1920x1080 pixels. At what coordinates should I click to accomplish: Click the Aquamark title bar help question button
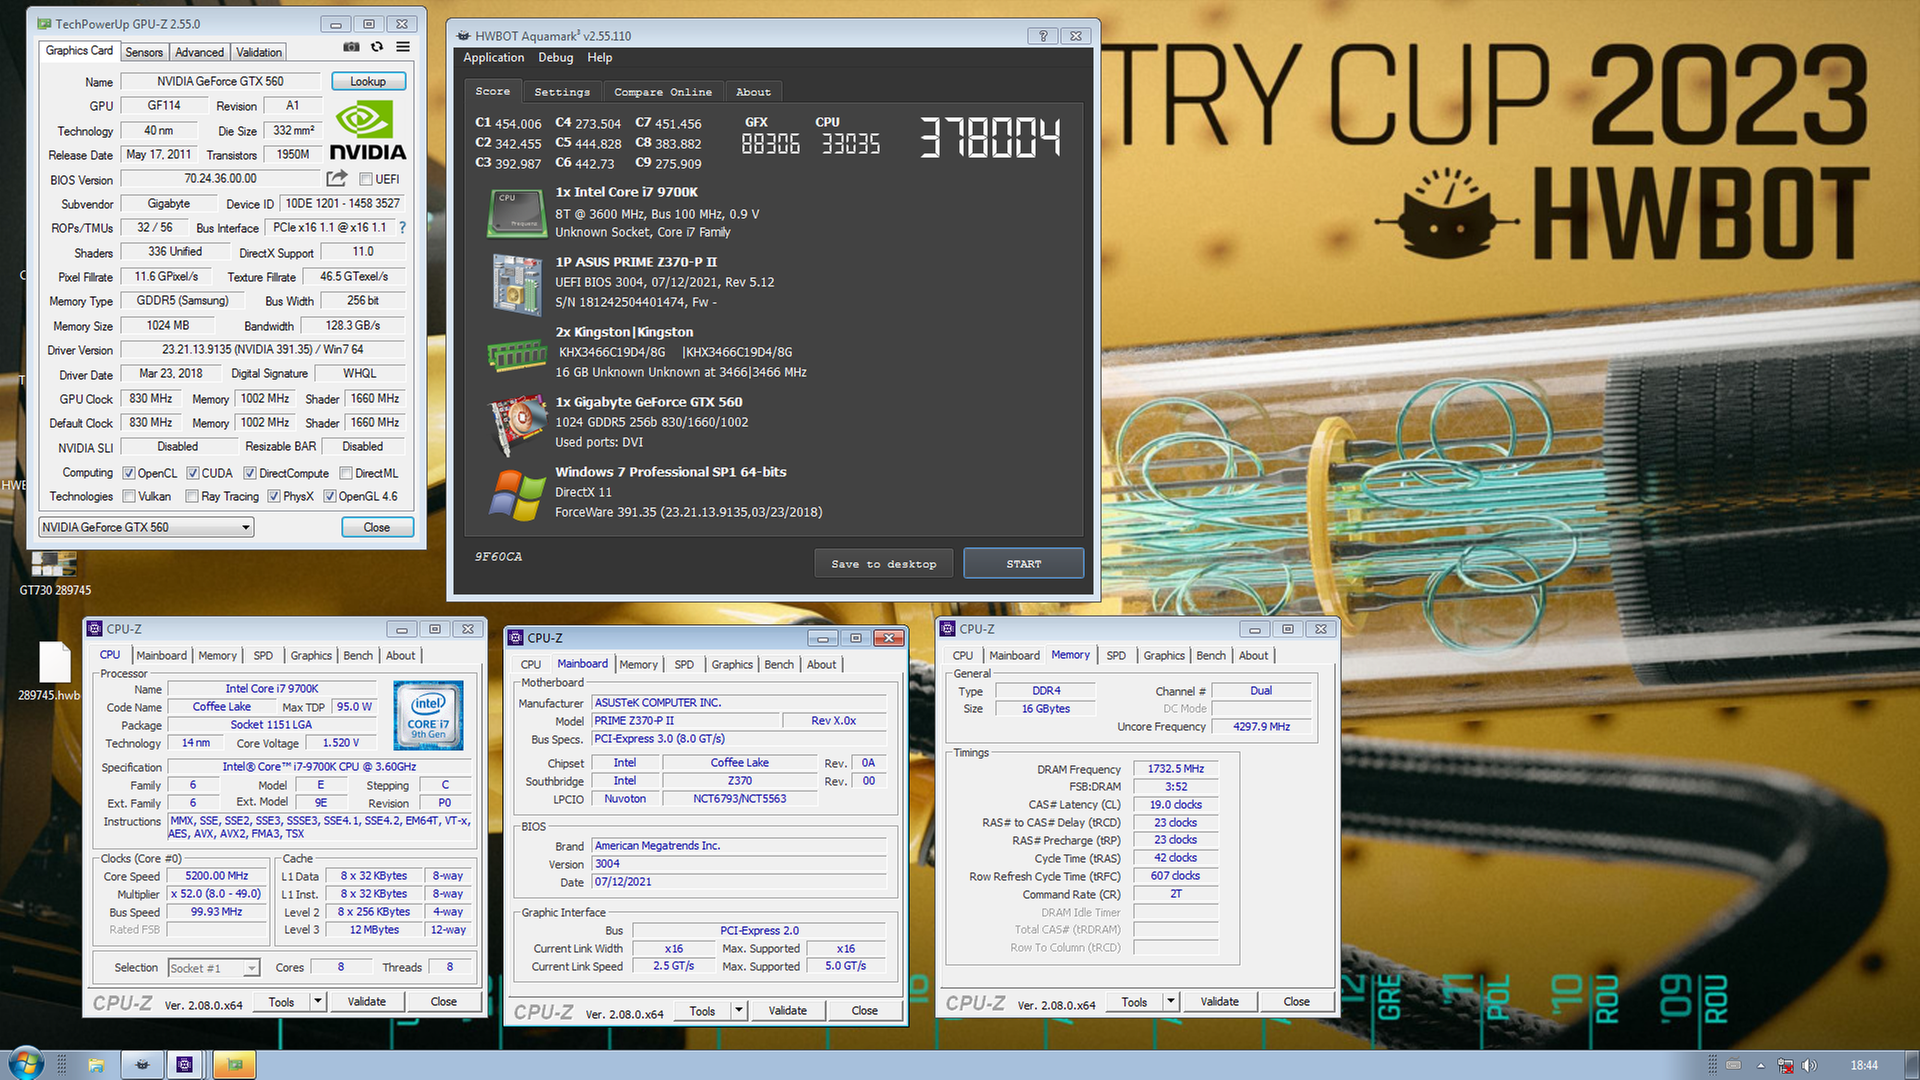point(1043,36)
